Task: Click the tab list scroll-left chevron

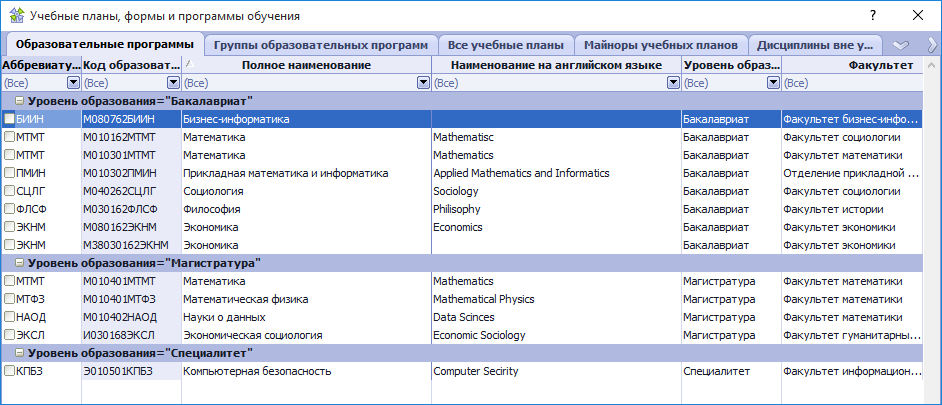Action: tap(900, 45)
